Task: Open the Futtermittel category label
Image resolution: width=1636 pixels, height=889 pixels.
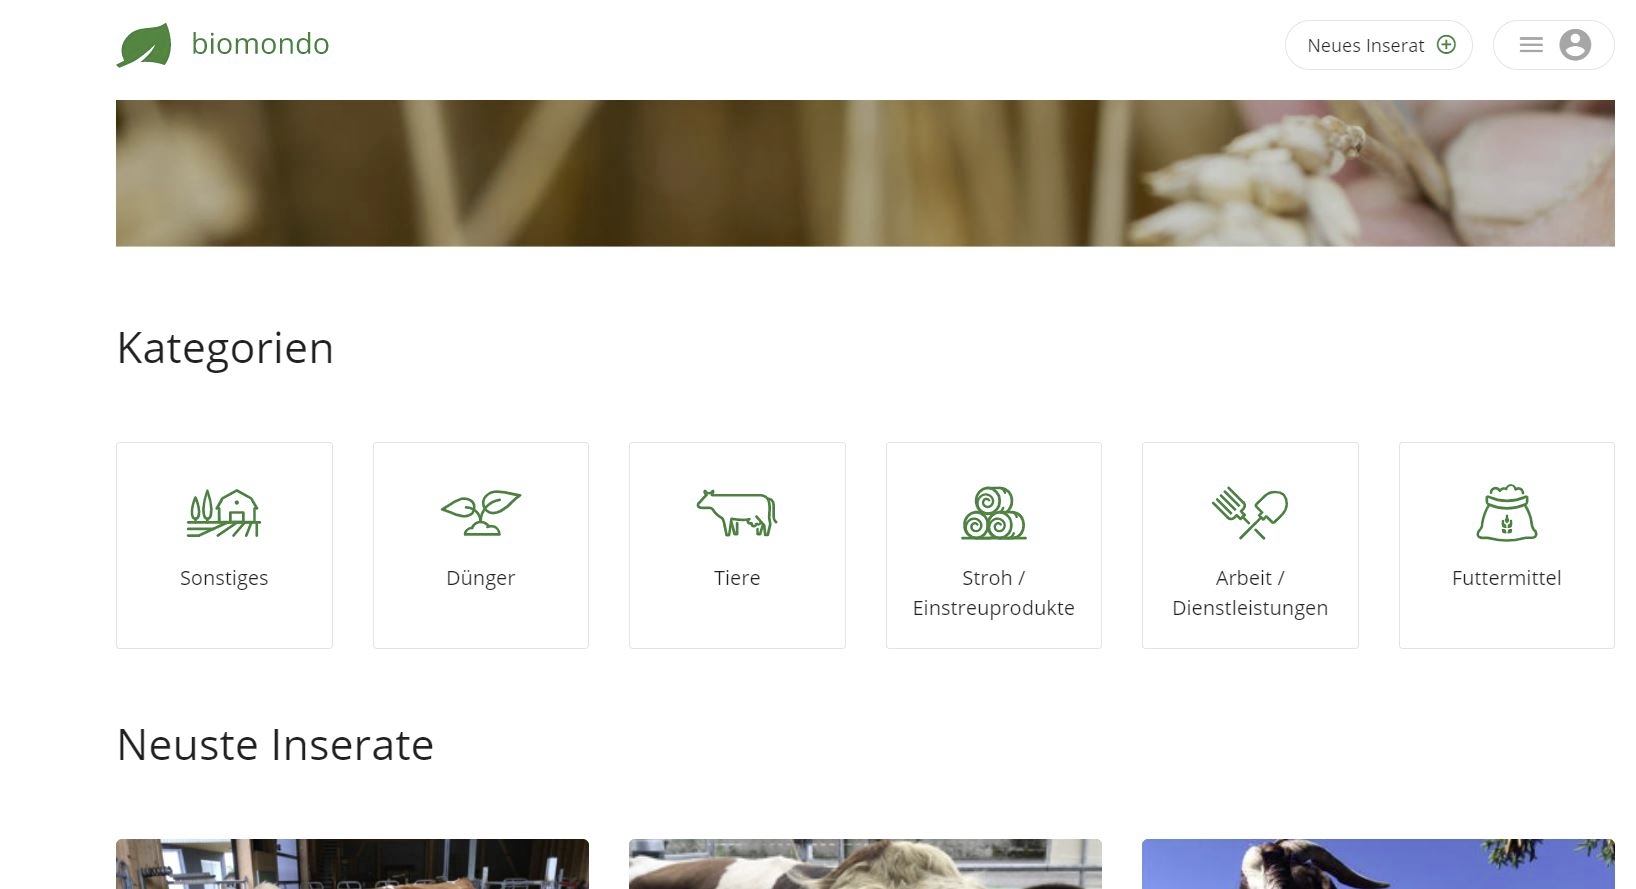Action: pyautogui.click(x=1507, y=578)
